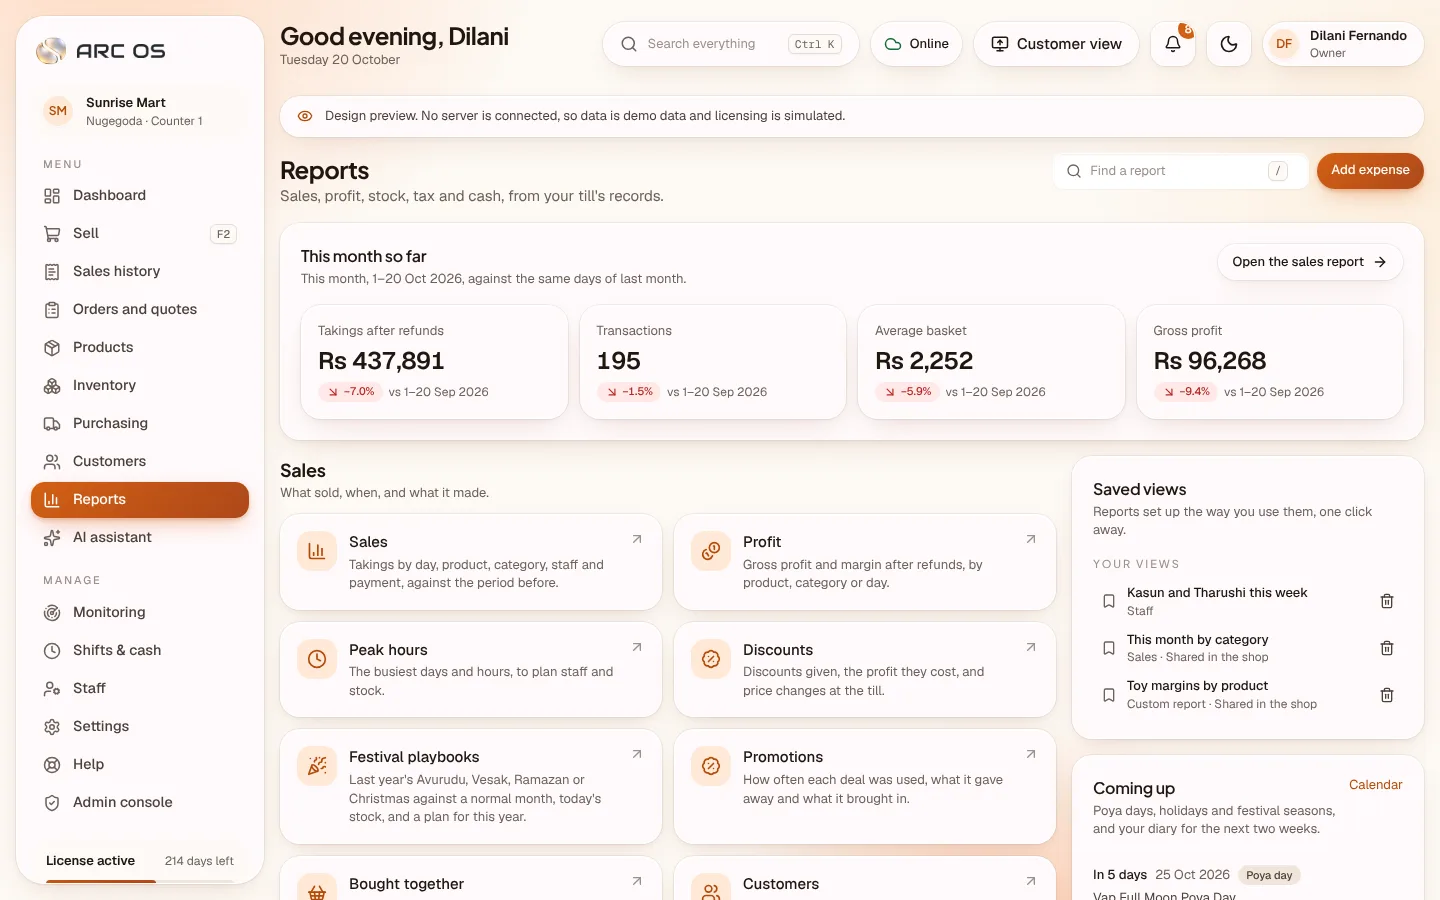Image resolution: width=1440 pixels, height=900 pixels.
Task: Open Settings in sidebar
Action: coord(140,727)
